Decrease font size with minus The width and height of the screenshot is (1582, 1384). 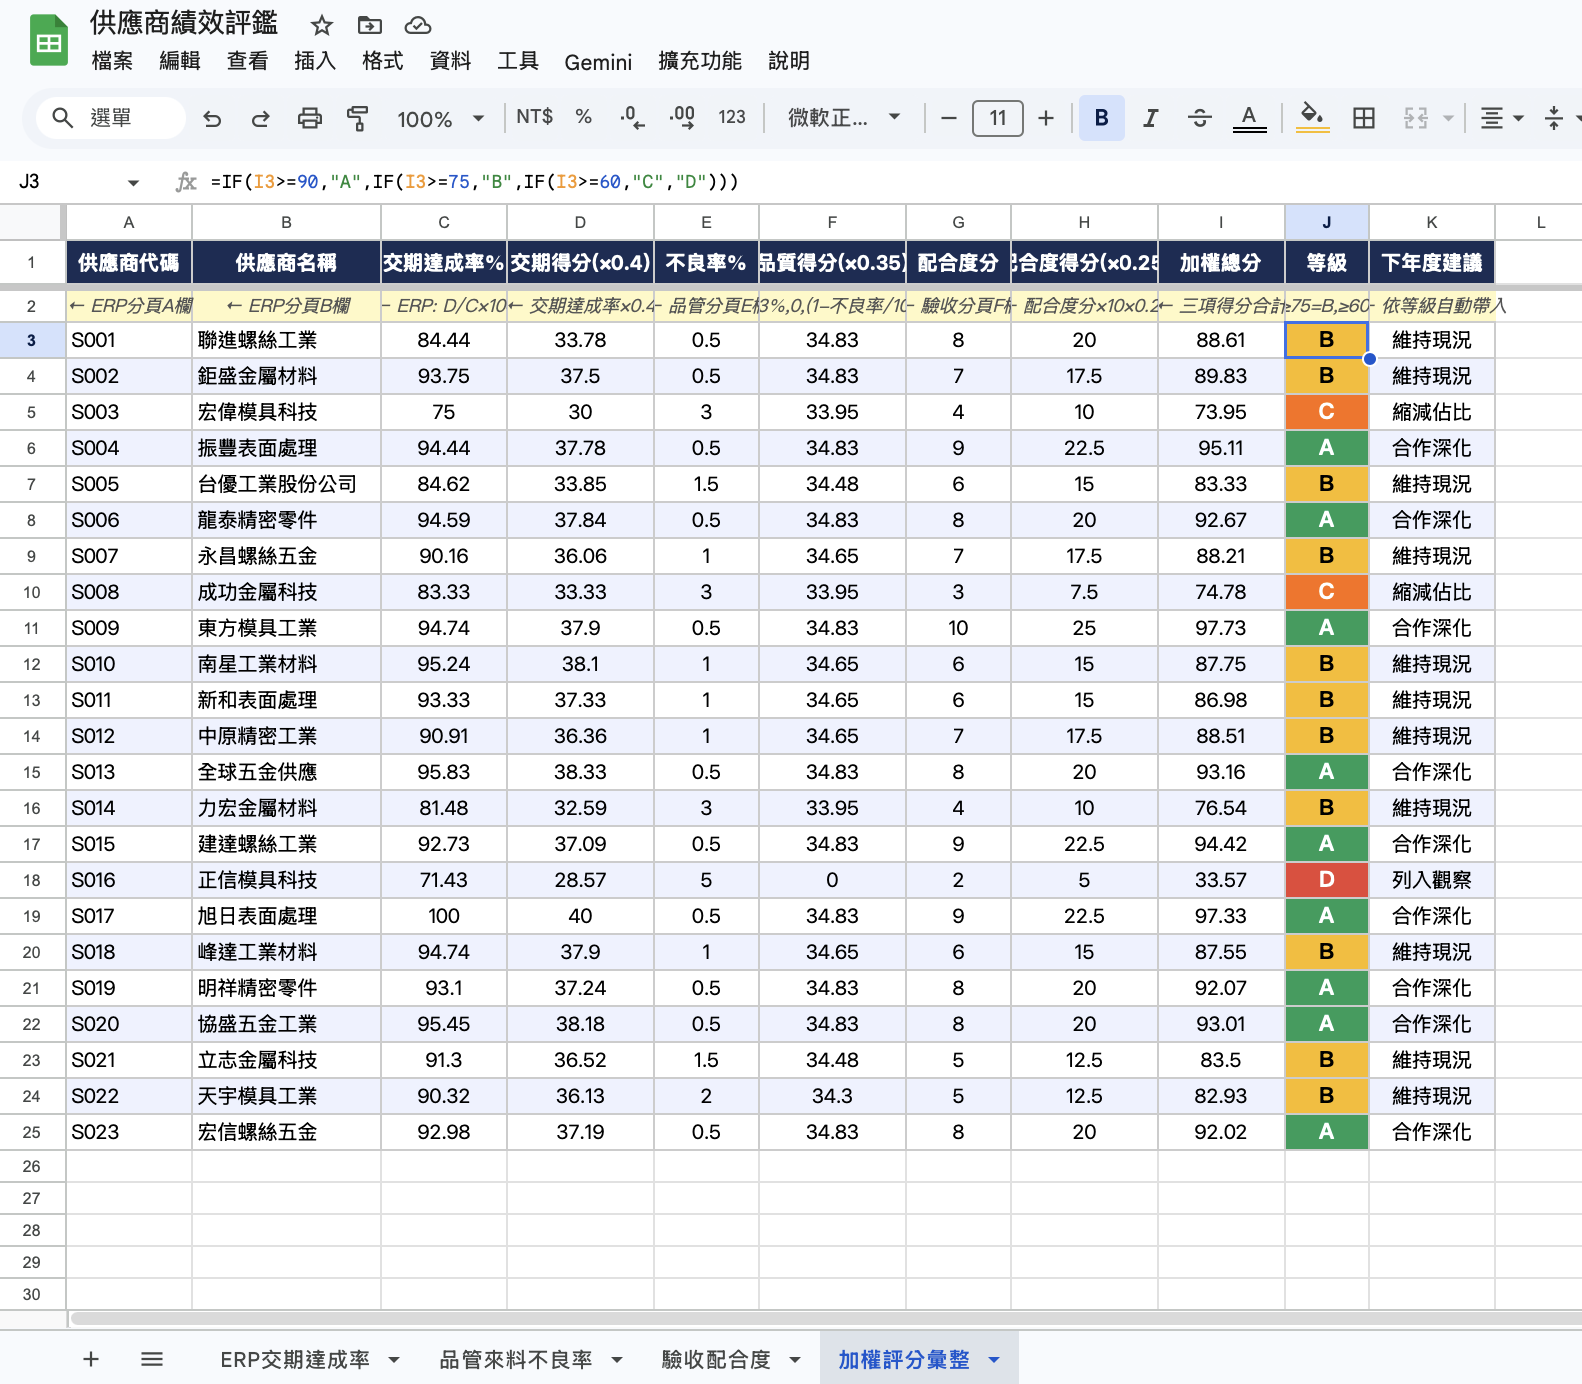949,118
